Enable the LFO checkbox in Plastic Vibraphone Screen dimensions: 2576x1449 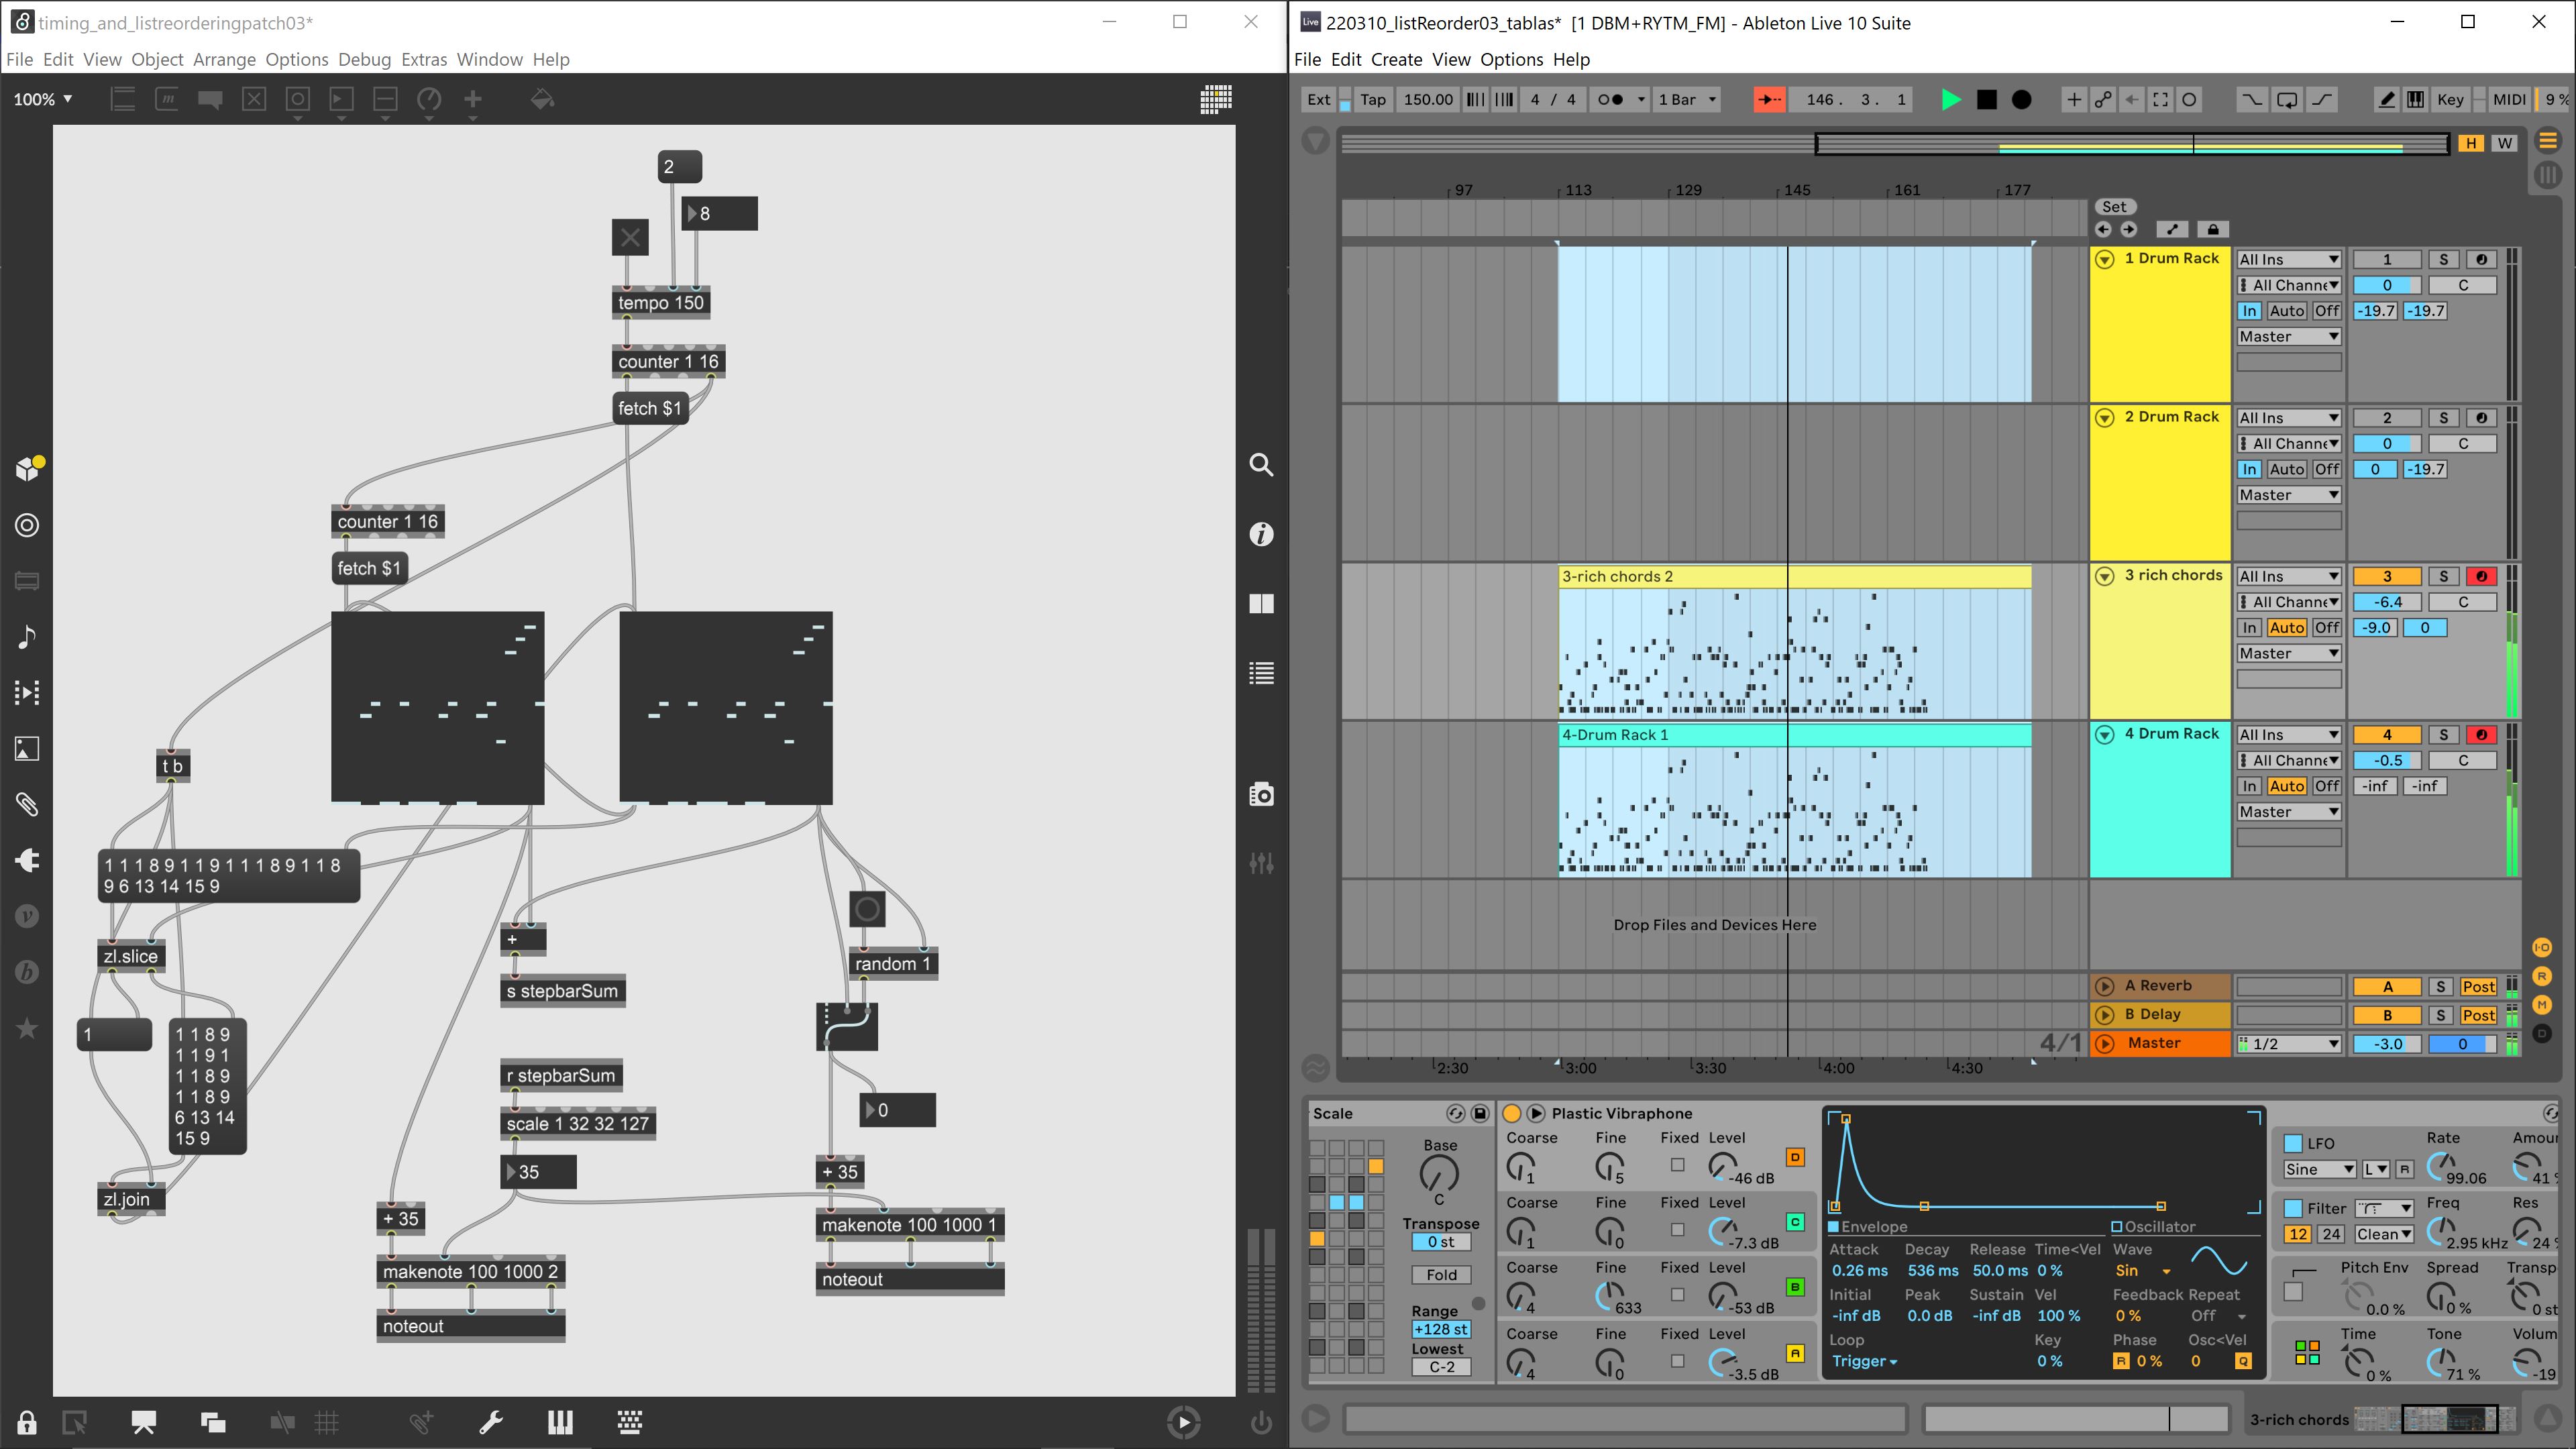[x=2294, y=1143]
